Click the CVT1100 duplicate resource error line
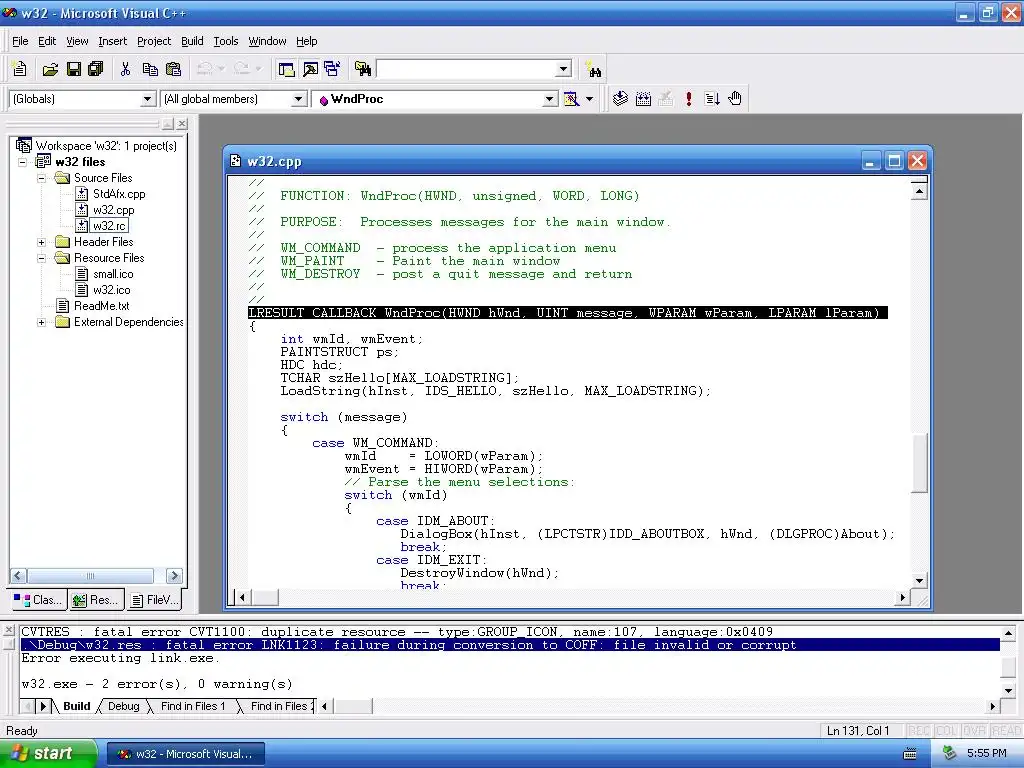 [x=397, y=632]
